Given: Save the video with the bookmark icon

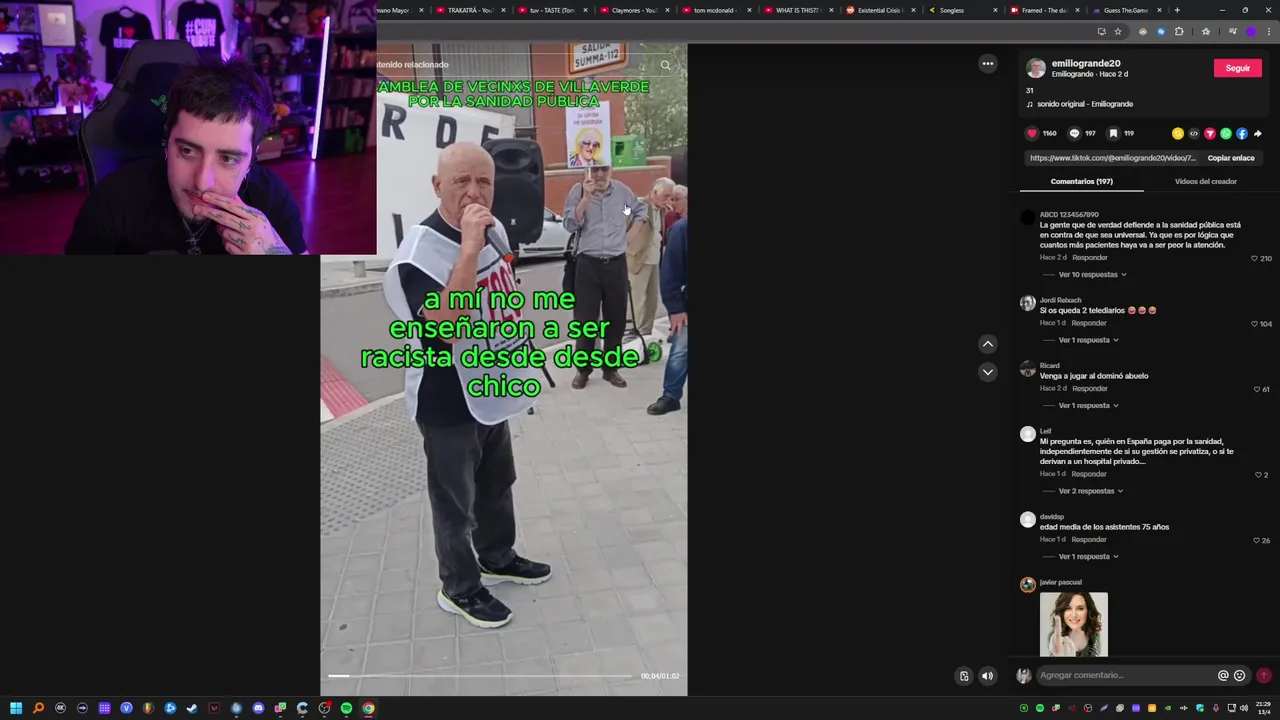Looking at the screenshot, I should [1113, 133].
